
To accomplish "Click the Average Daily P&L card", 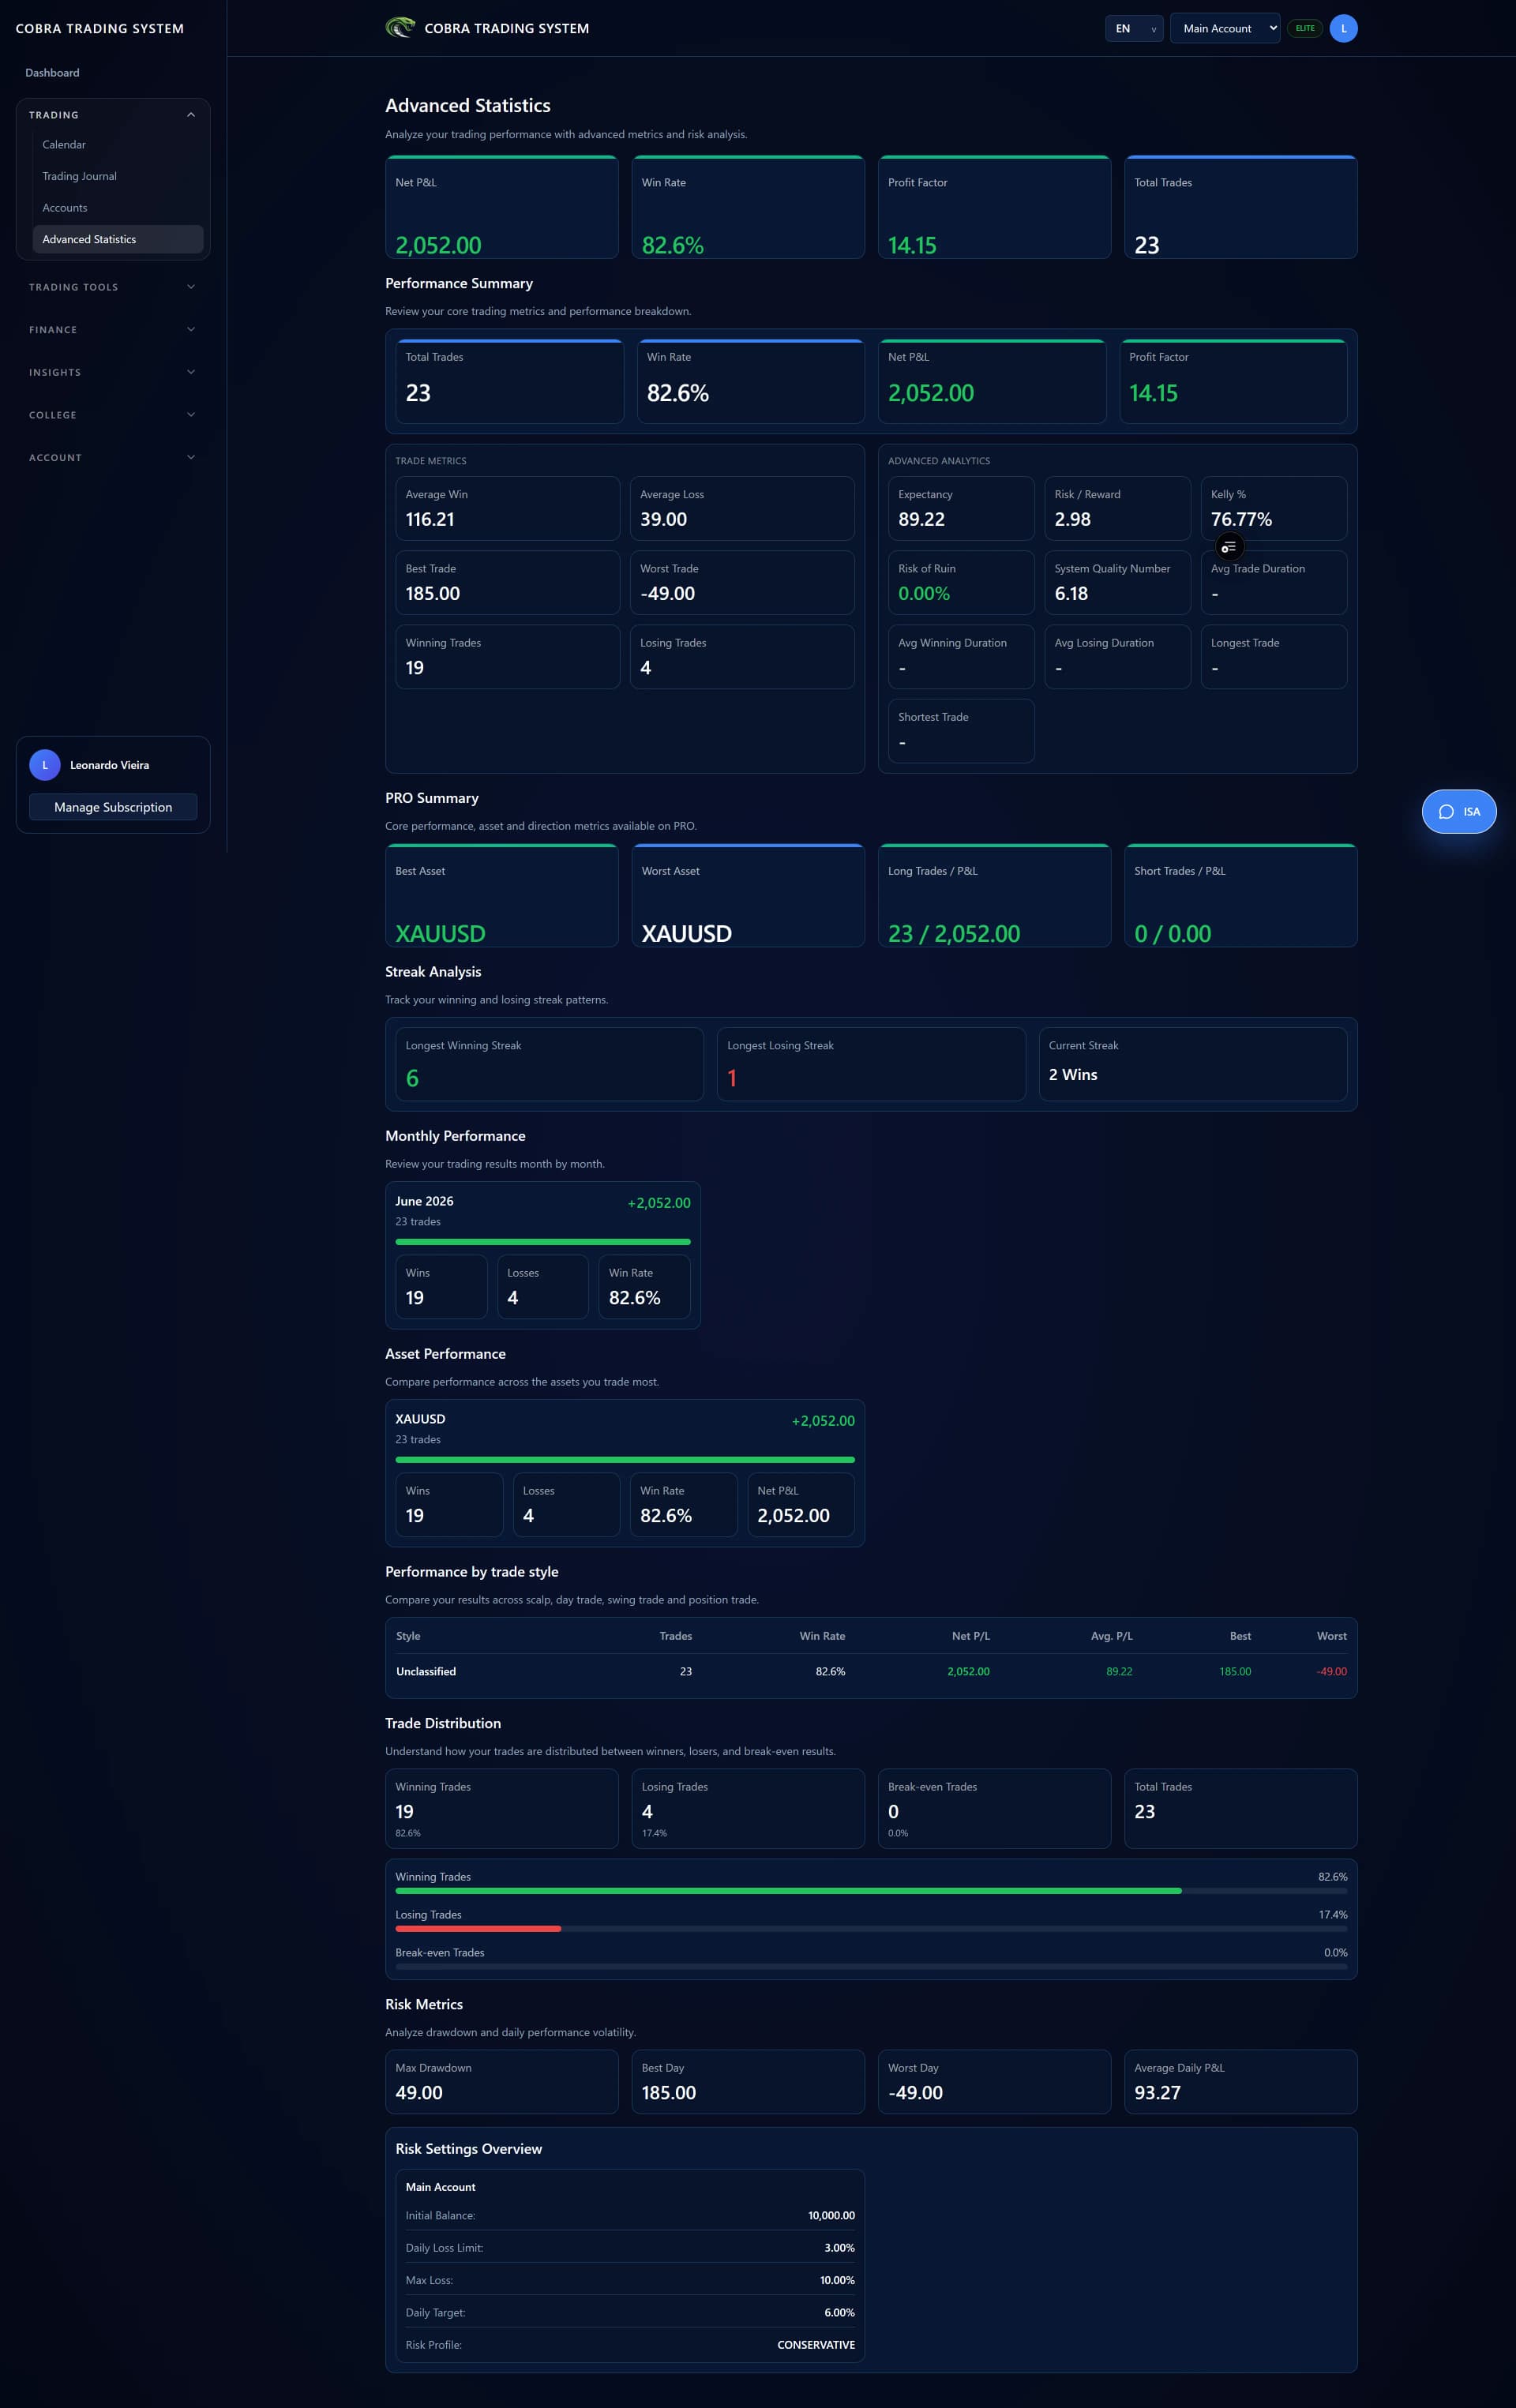I will (1241, 2082).
